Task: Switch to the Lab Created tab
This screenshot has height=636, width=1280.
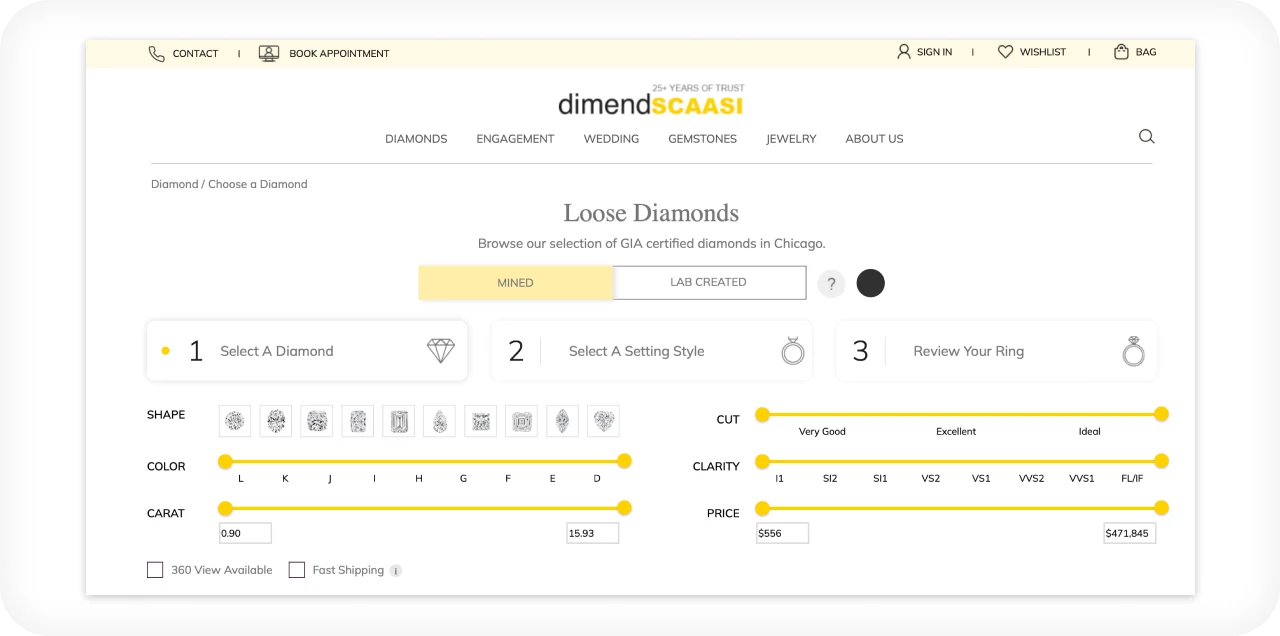Action: [709, 282]
